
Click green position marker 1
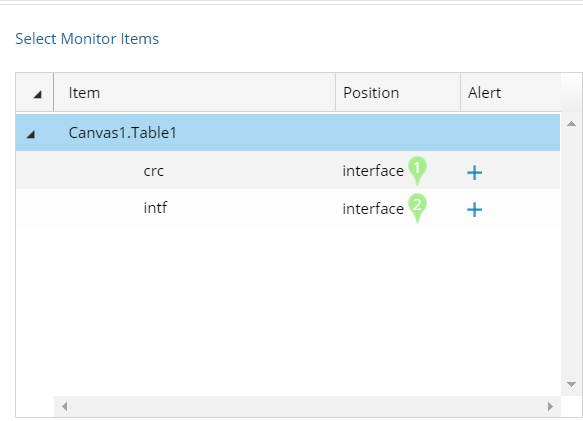417,170
